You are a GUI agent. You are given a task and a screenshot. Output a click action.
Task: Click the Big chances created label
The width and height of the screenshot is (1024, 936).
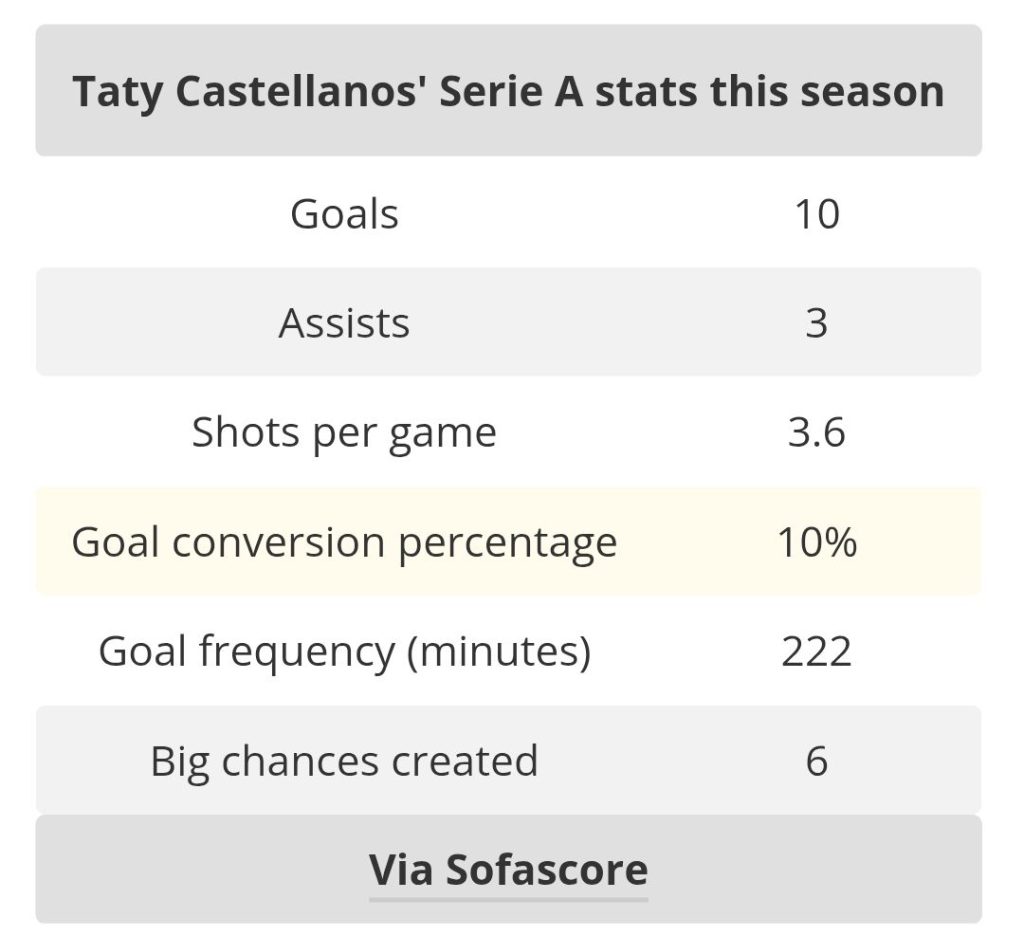click(344, 761)
